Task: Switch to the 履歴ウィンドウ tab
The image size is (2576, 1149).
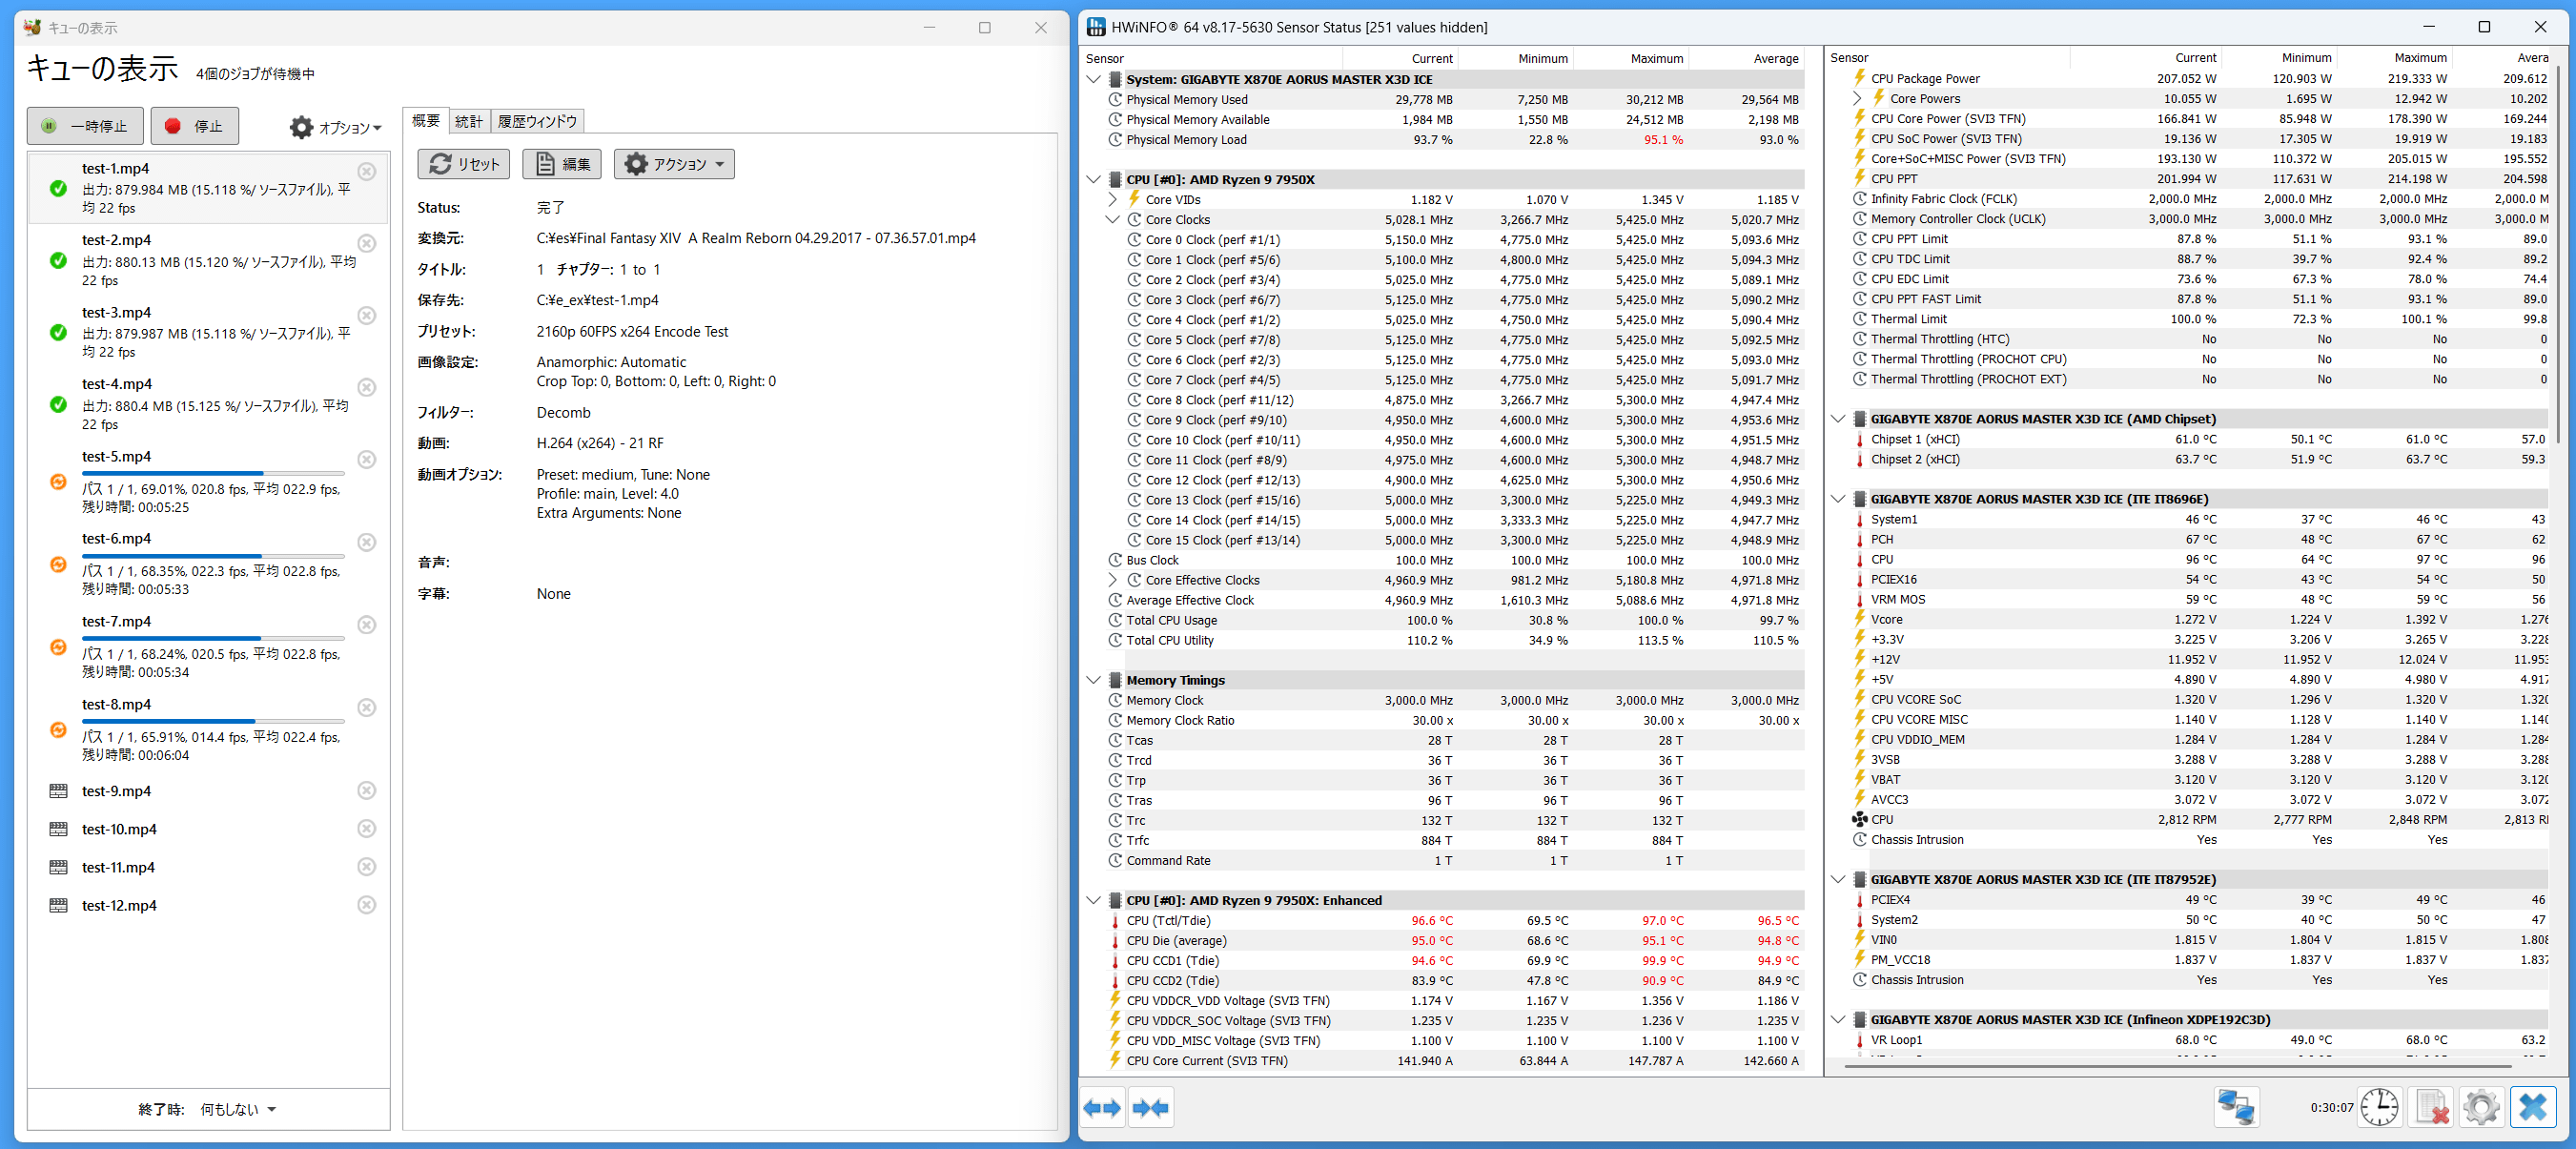Action: tap(537, 122)
